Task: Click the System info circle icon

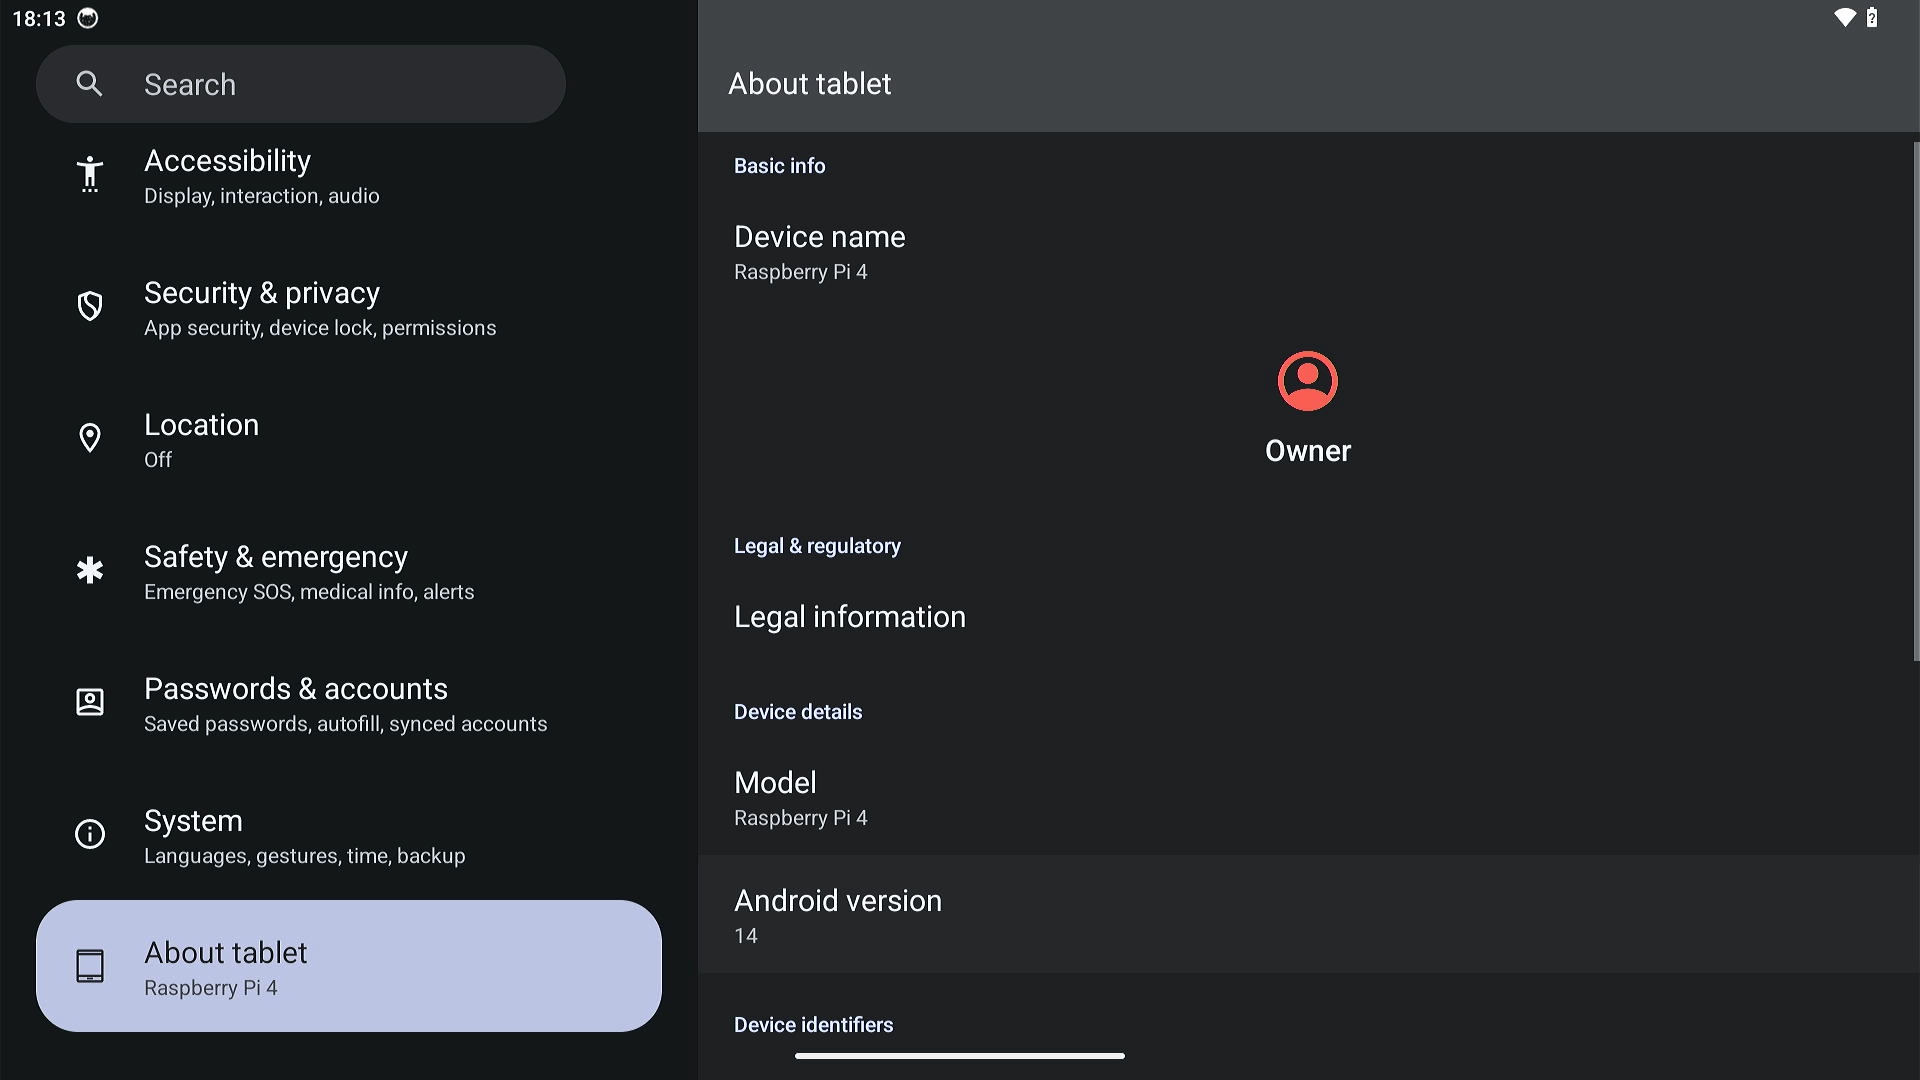Action: (x=90, y=834)
